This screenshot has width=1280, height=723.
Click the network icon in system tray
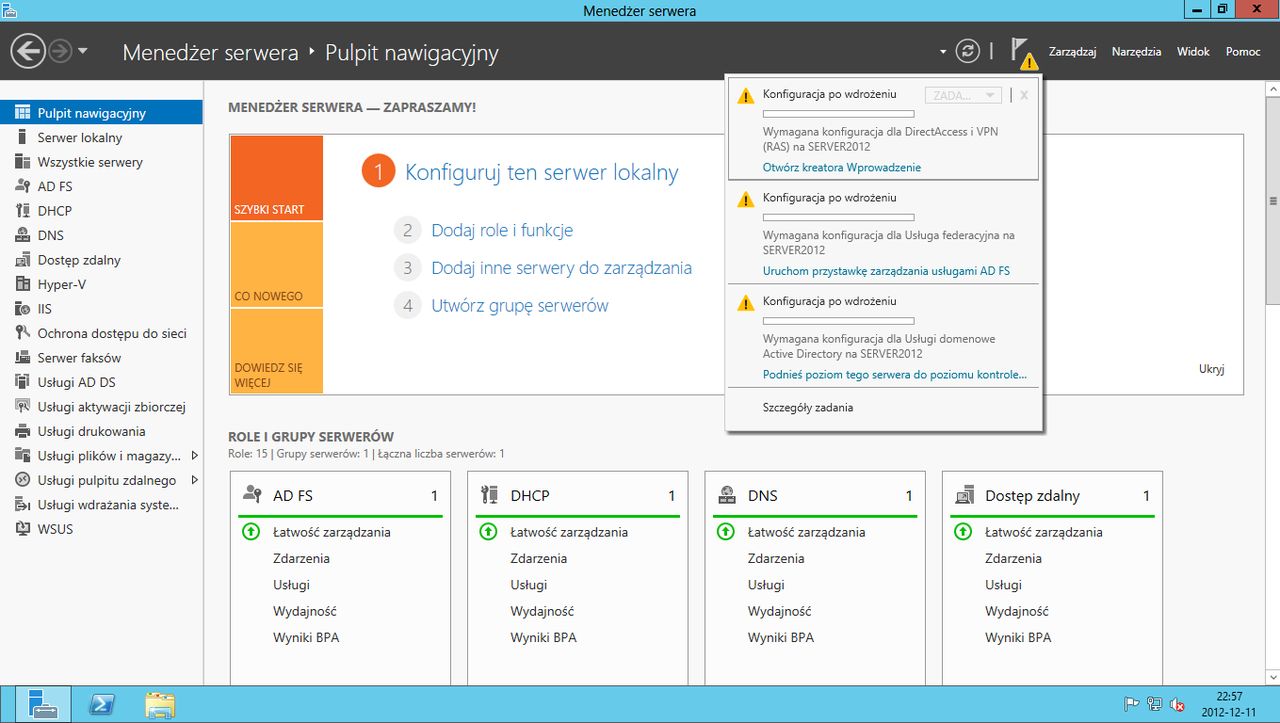tap(1155, 704)
